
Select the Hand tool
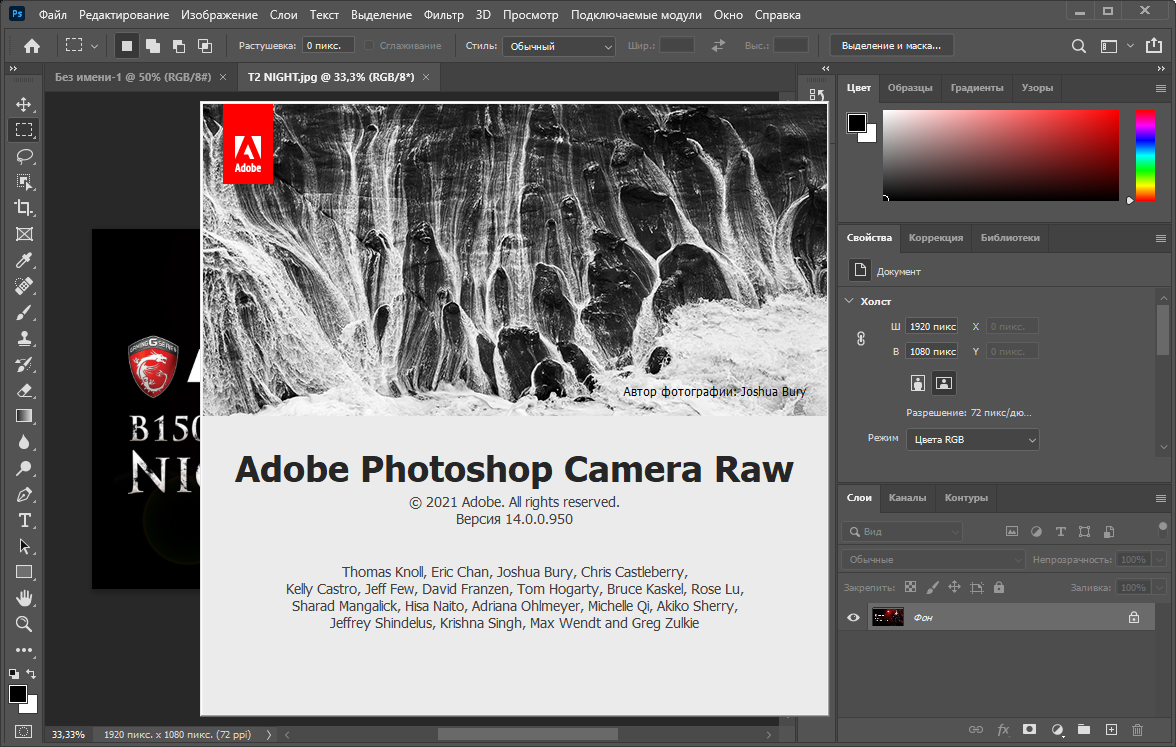(x=24, y=598)
